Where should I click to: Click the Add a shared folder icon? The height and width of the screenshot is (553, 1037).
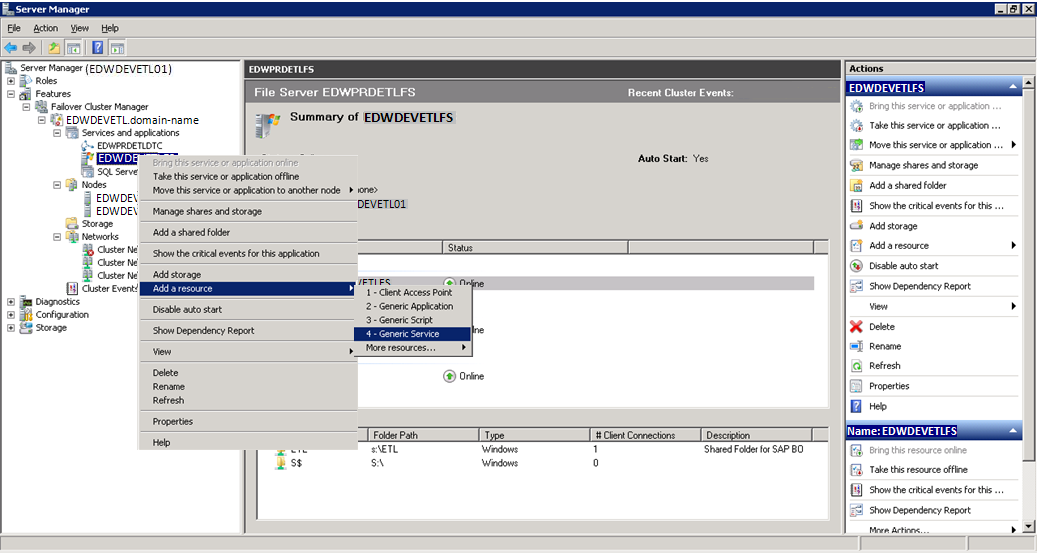point(856,185)
